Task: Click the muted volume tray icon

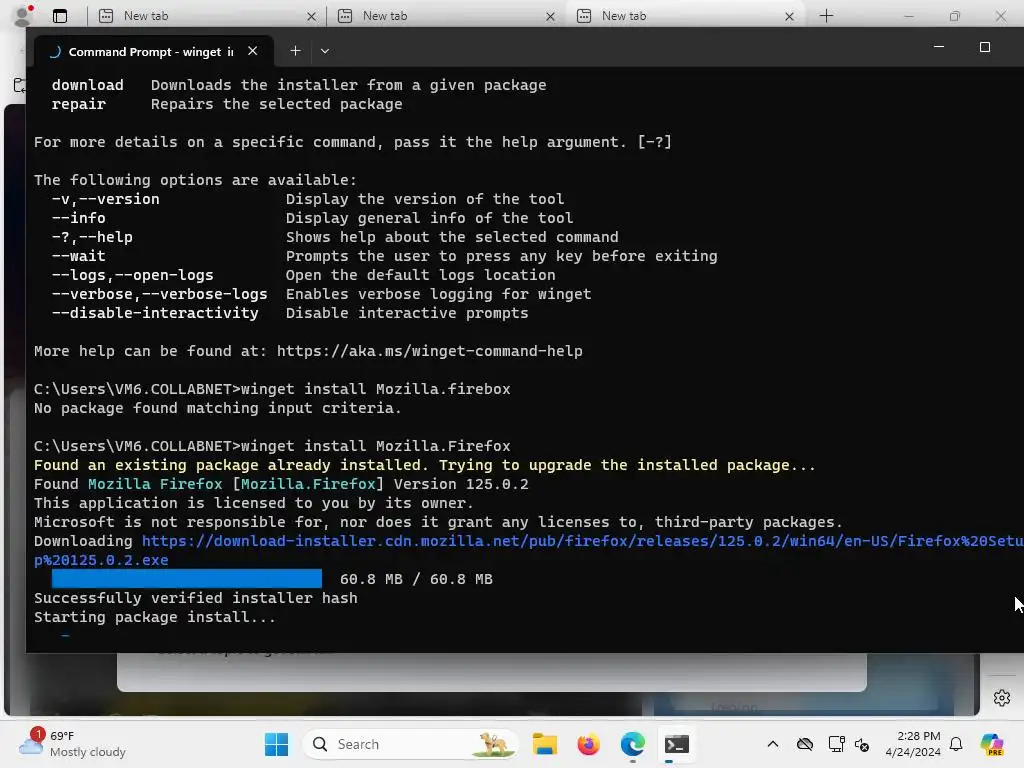Action: (x=862, y=744)
